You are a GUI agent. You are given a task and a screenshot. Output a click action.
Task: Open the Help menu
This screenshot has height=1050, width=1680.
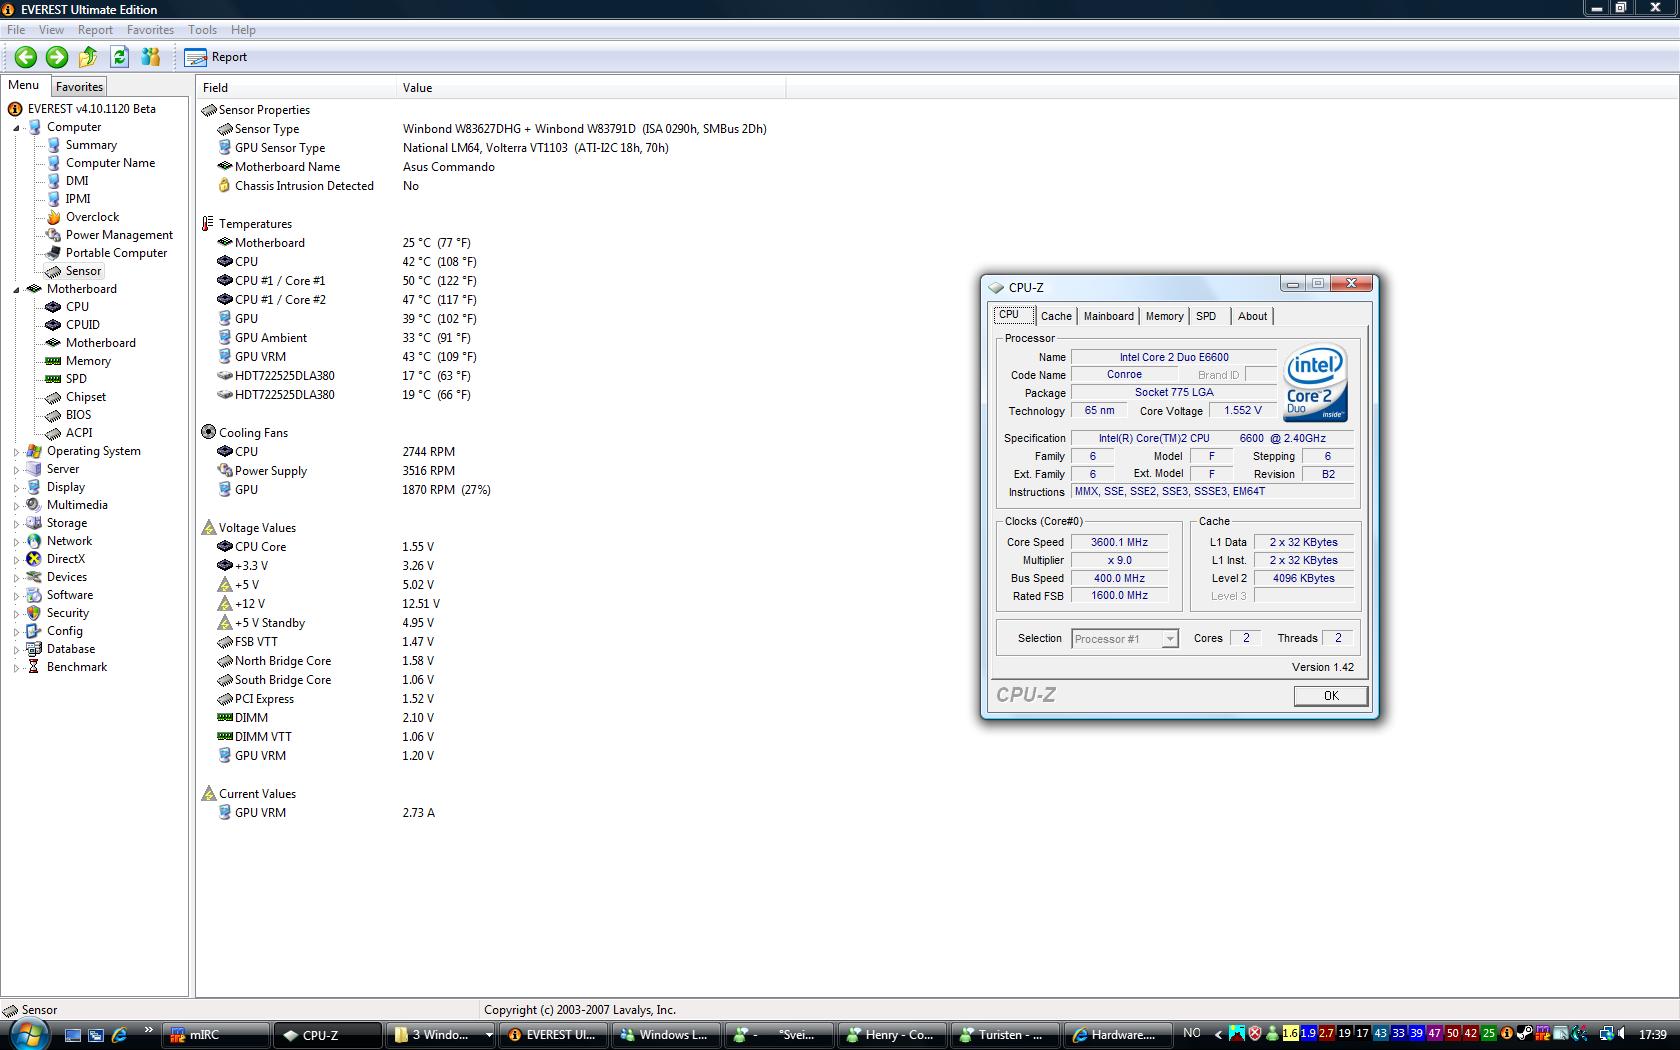[243, 30]
